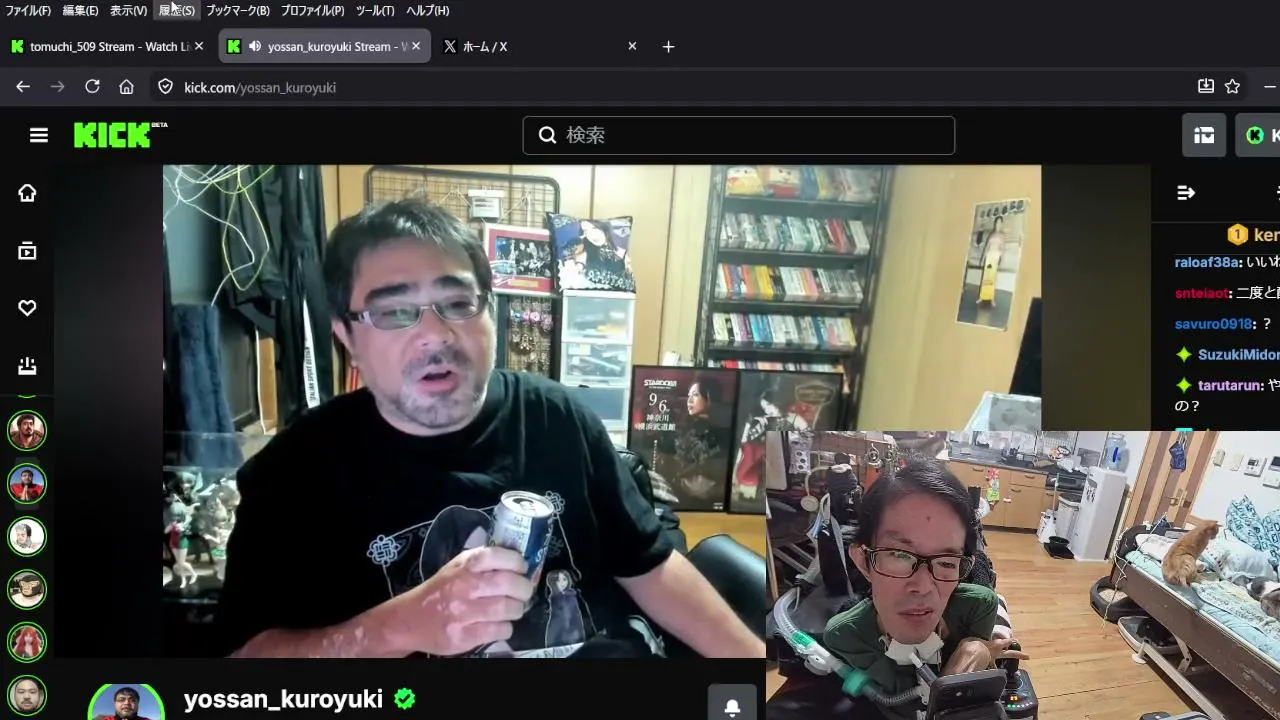This screenshot has height=720, width=1280.
Task: Bookmark this page with the star
Action: 1233,87
